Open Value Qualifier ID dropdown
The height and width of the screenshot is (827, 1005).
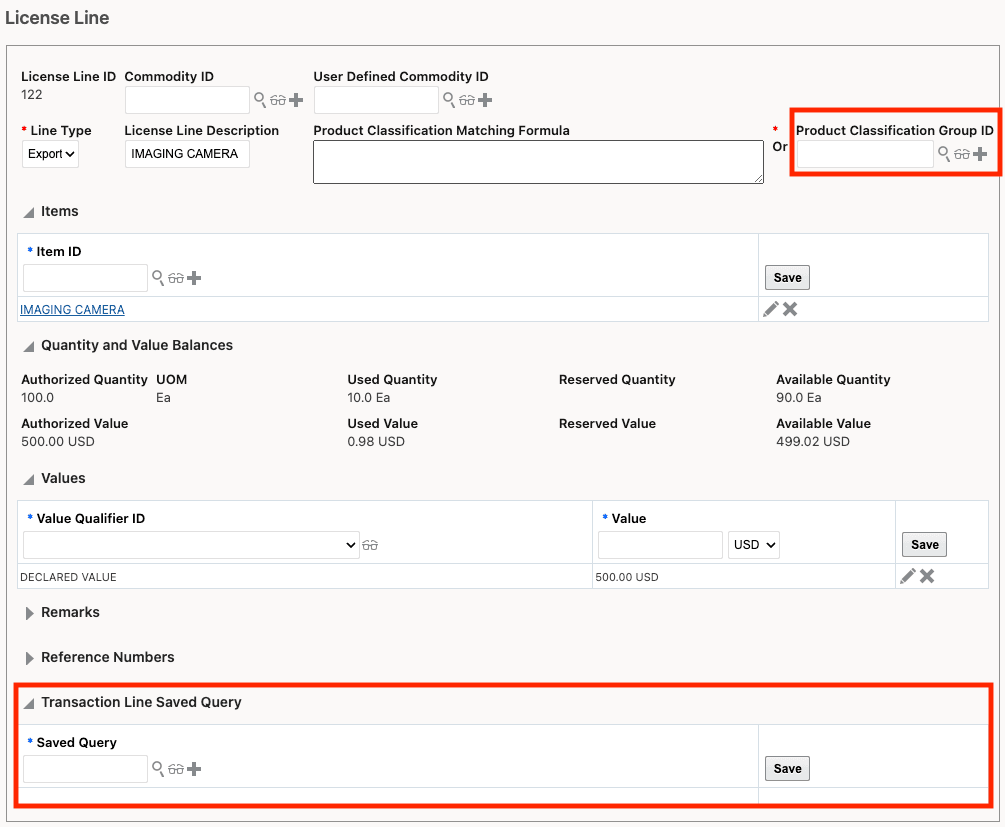[191, 545]
